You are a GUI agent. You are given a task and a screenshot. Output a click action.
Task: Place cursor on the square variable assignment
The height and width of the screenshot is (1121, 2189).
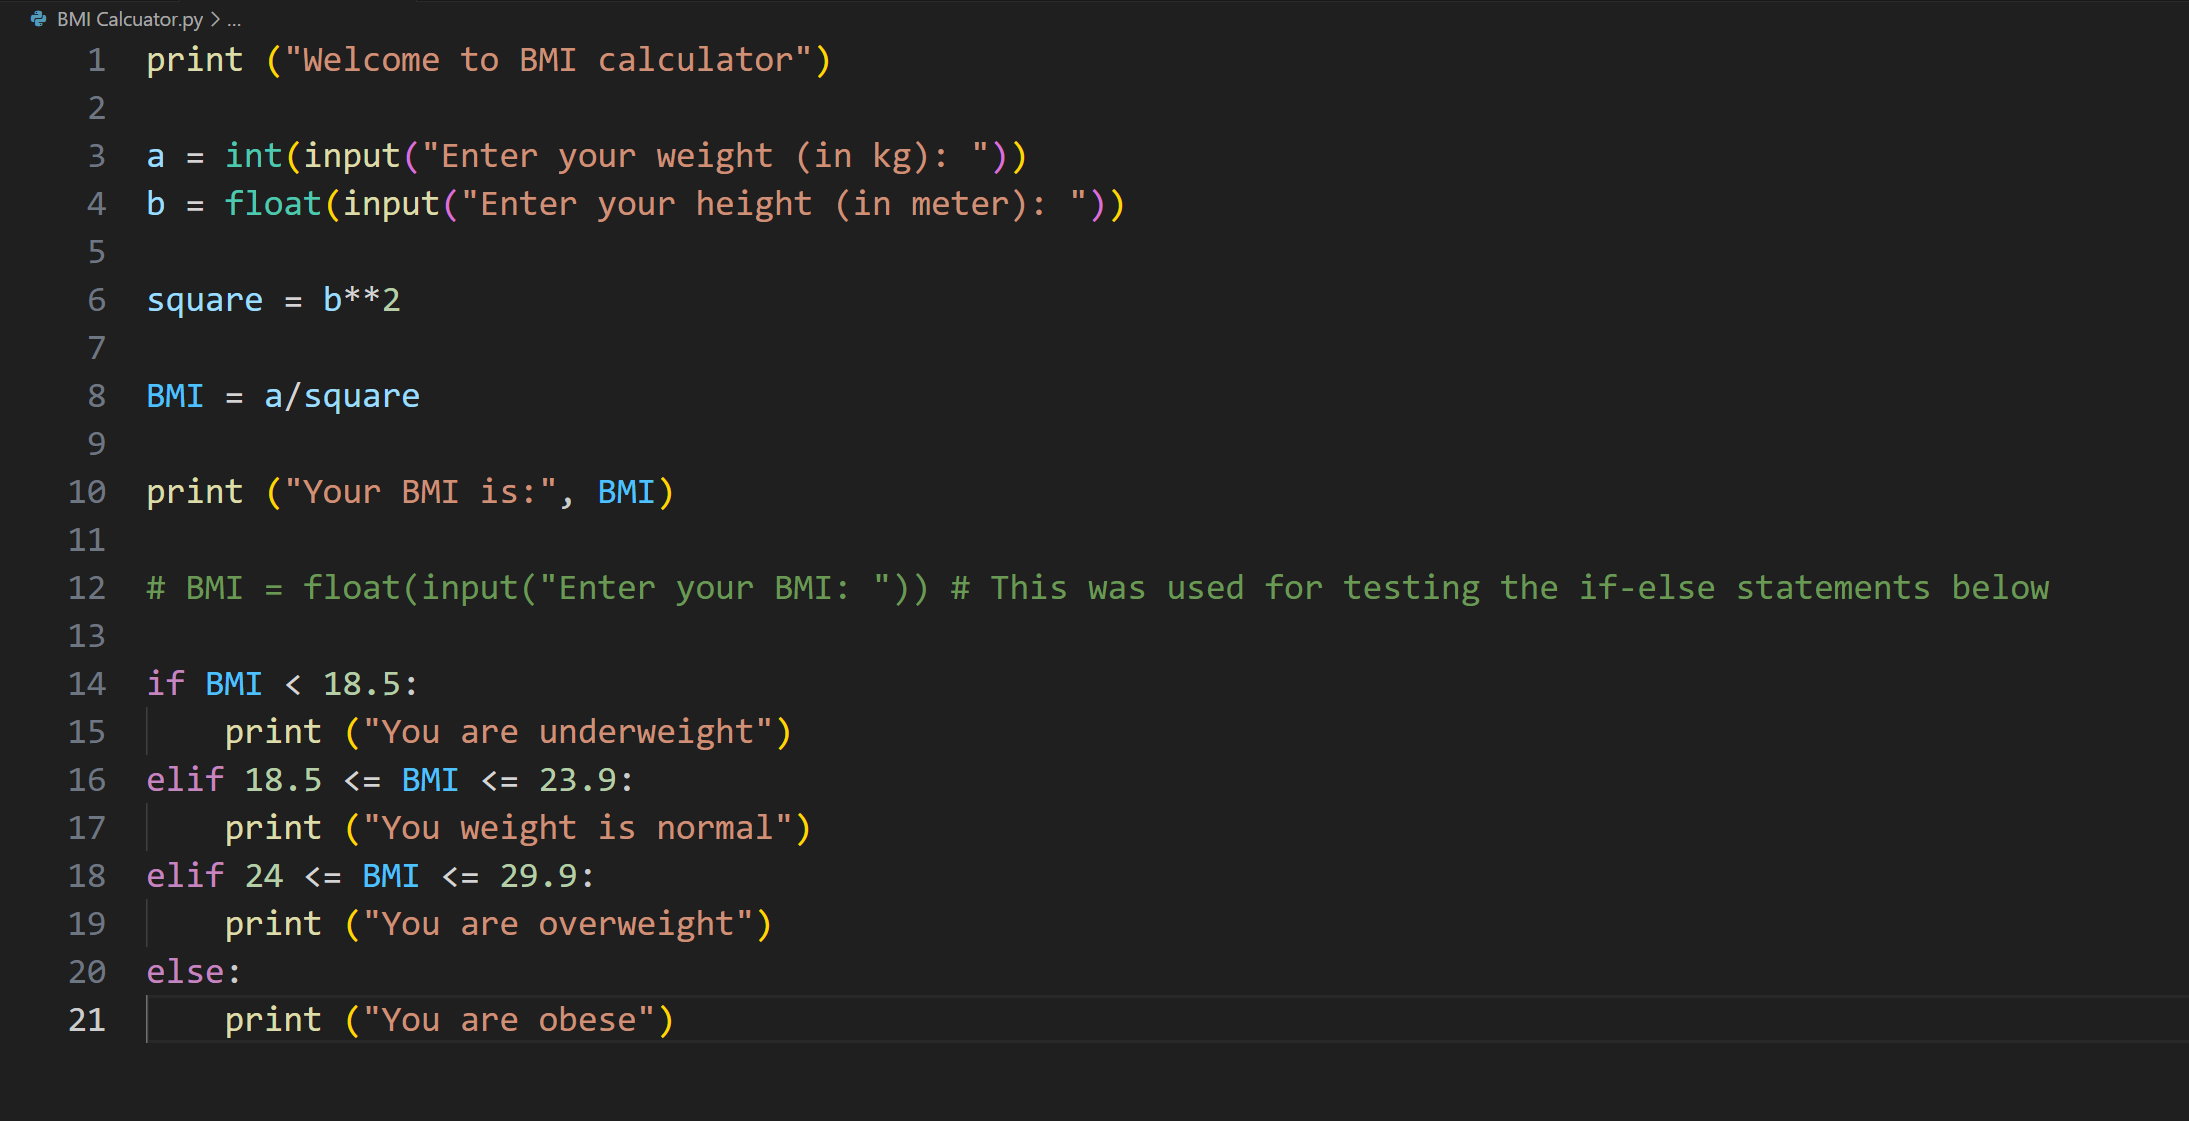click(204, 300)
